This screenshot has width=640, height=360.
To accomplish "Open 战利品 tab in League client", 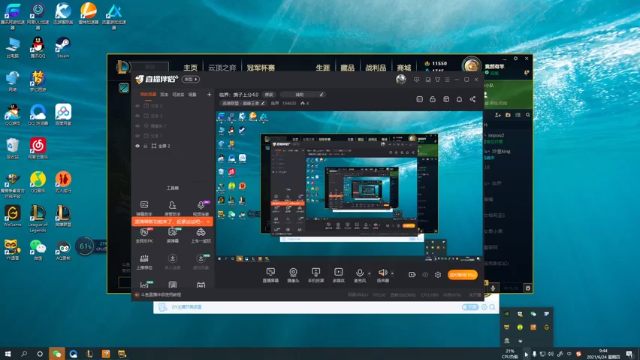I will click(x=376, y=68).
